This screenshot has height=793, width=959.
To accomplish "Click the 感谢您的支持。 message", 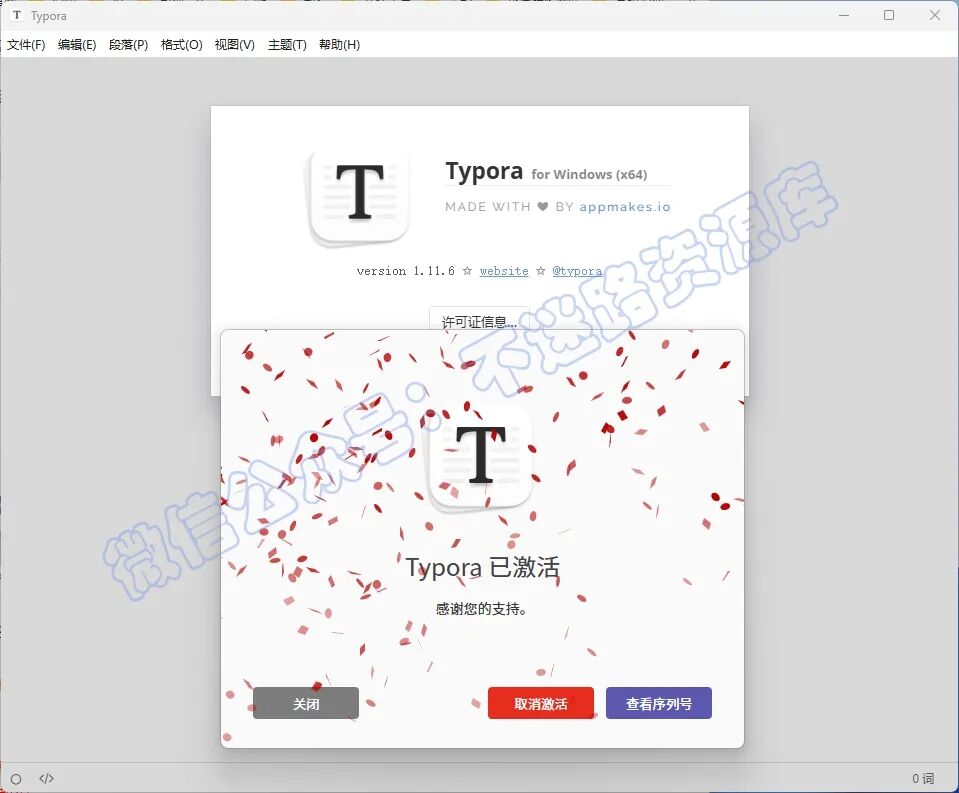I will coord(481,609).
